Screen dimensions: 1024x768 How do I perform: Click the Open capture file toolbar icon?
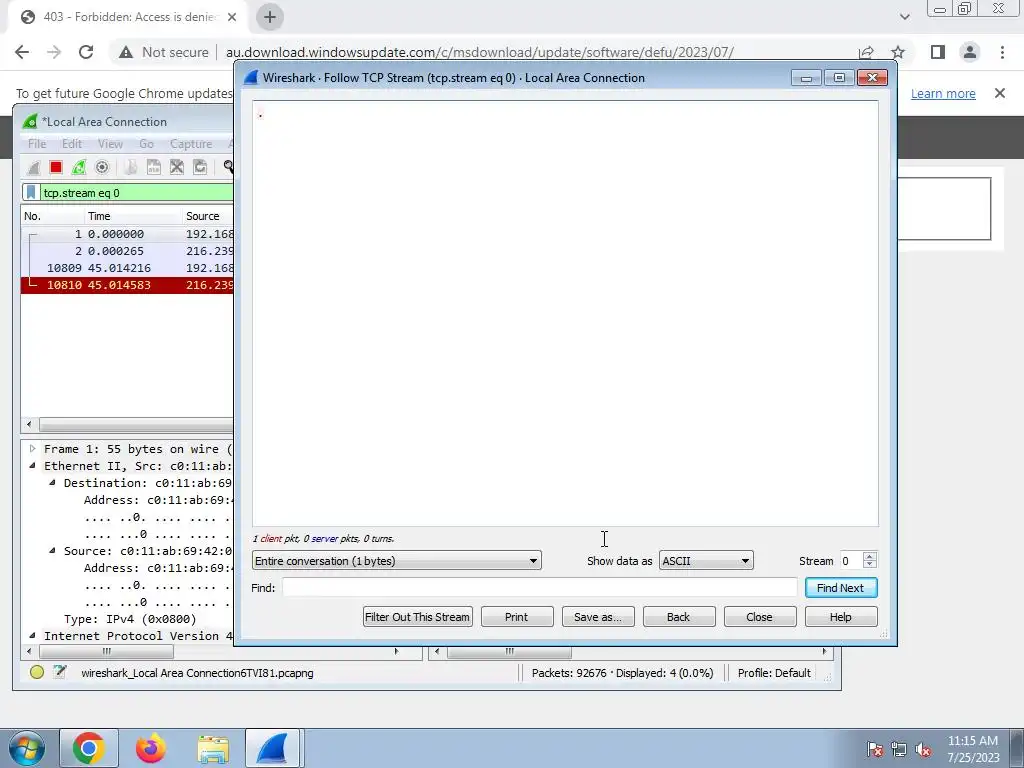[131, 167]
